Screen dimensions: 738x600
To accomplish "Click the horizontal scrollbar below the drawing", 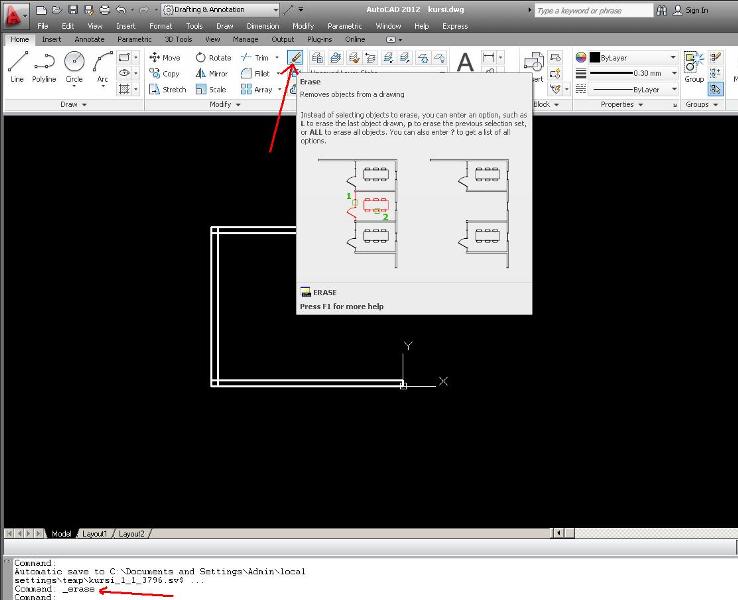I will tap(643, 533).
